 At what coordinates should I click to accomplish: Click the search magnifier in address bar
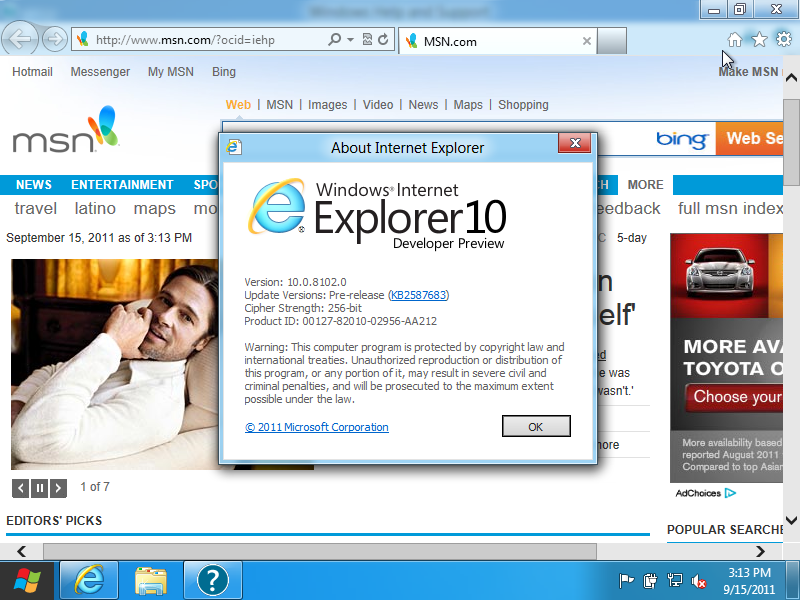tap(335, 40)
